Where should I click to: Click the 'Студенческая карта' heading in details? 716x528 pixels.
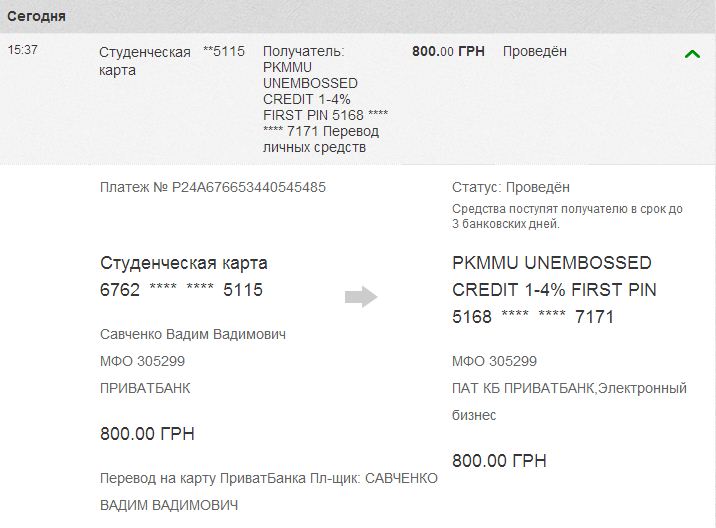(184, 263)
